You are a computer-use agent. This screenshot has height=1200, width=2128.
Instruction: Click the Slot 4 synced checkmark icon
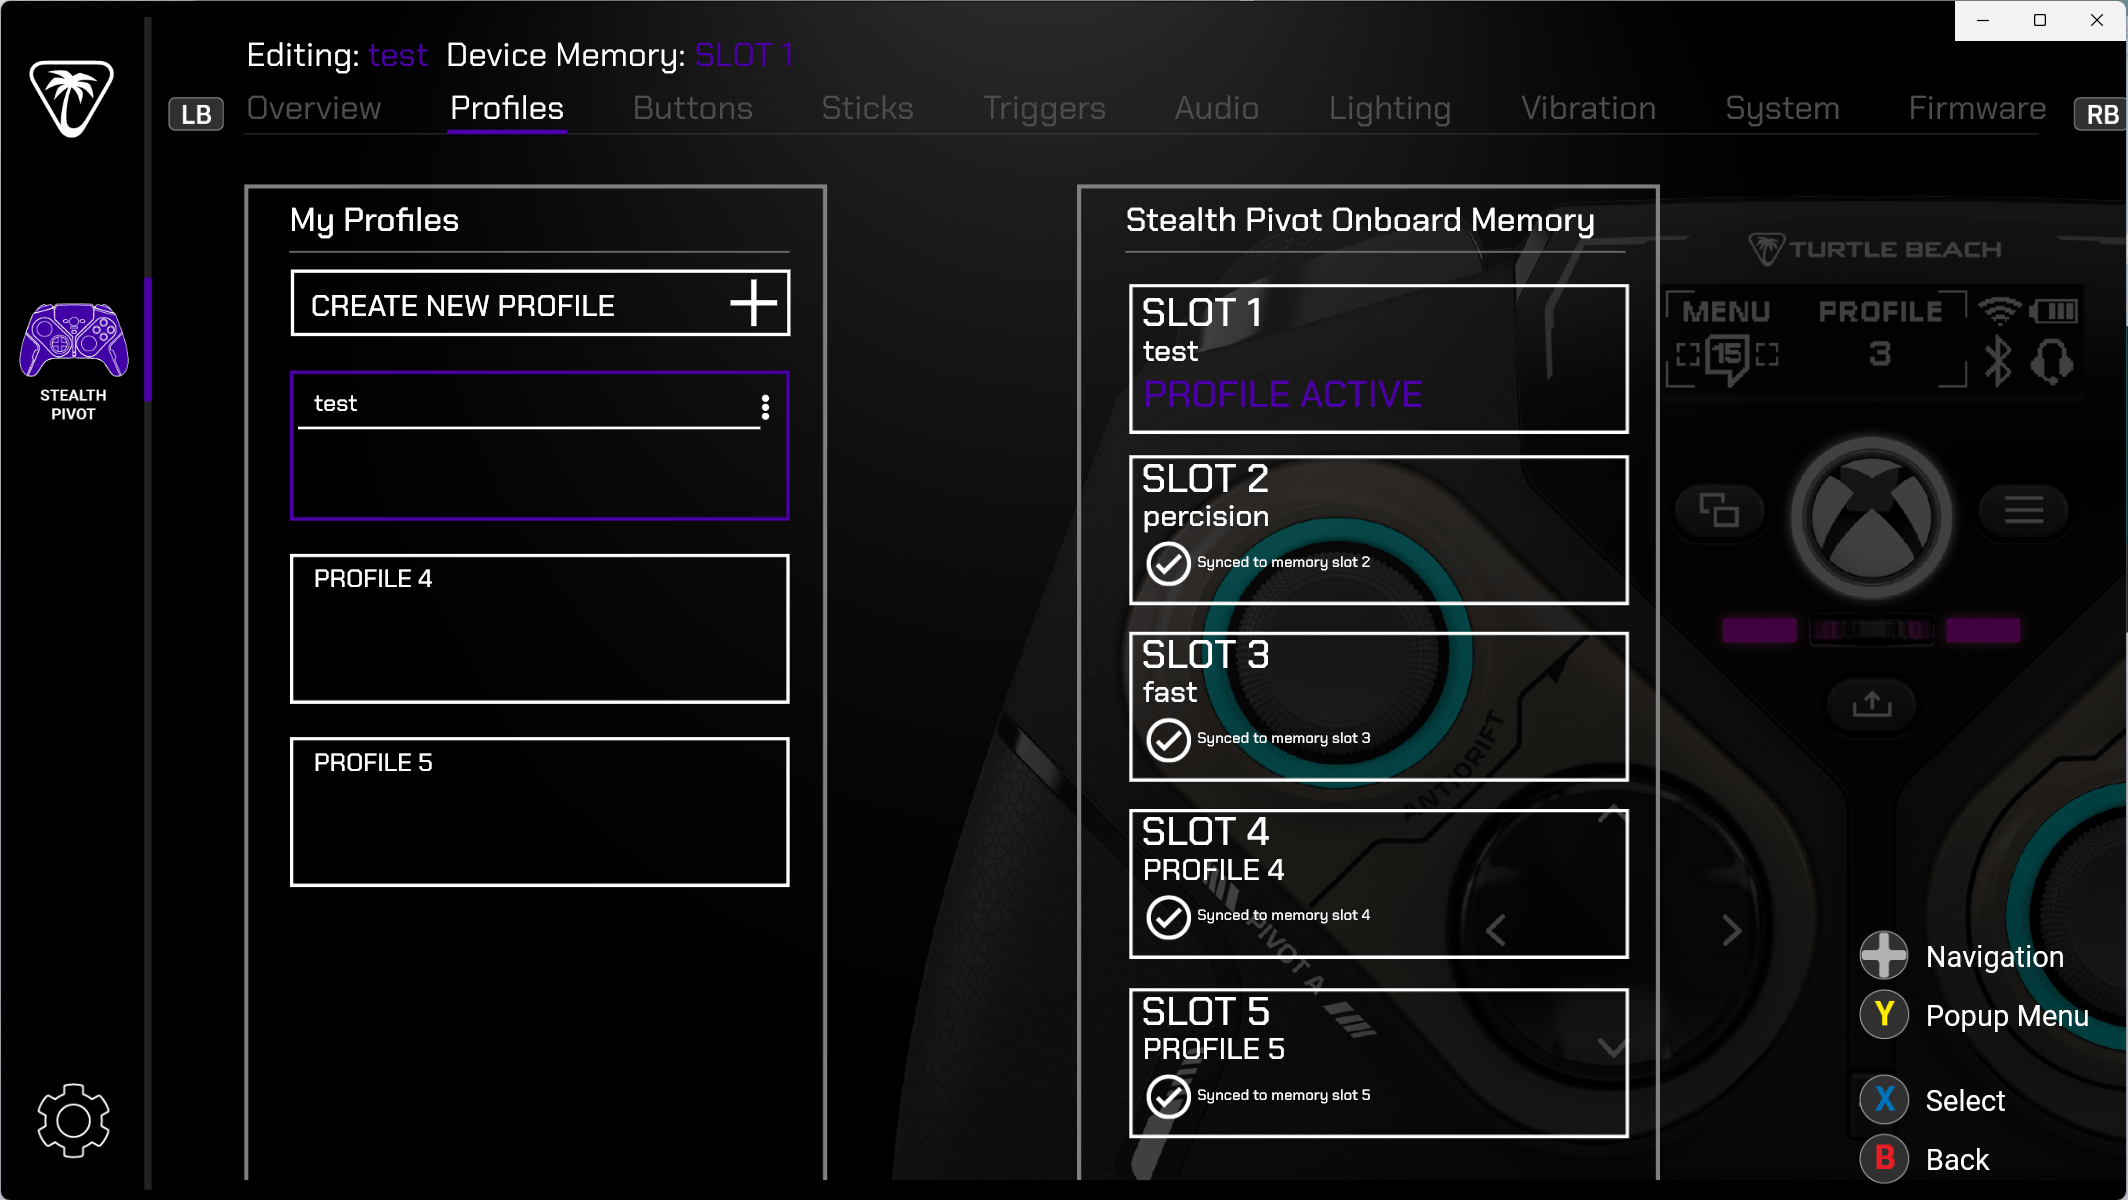tap(1168, 917)
